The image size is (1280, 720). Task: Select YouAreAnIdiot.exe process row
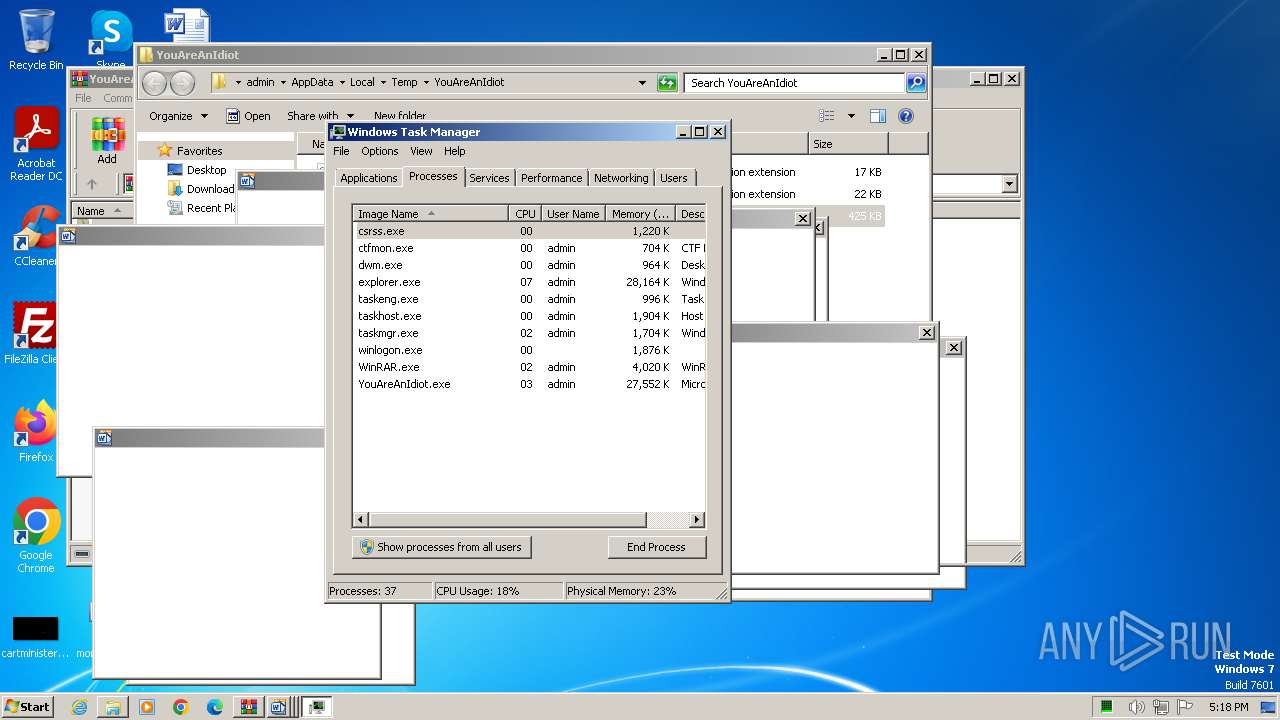[530, 384]
